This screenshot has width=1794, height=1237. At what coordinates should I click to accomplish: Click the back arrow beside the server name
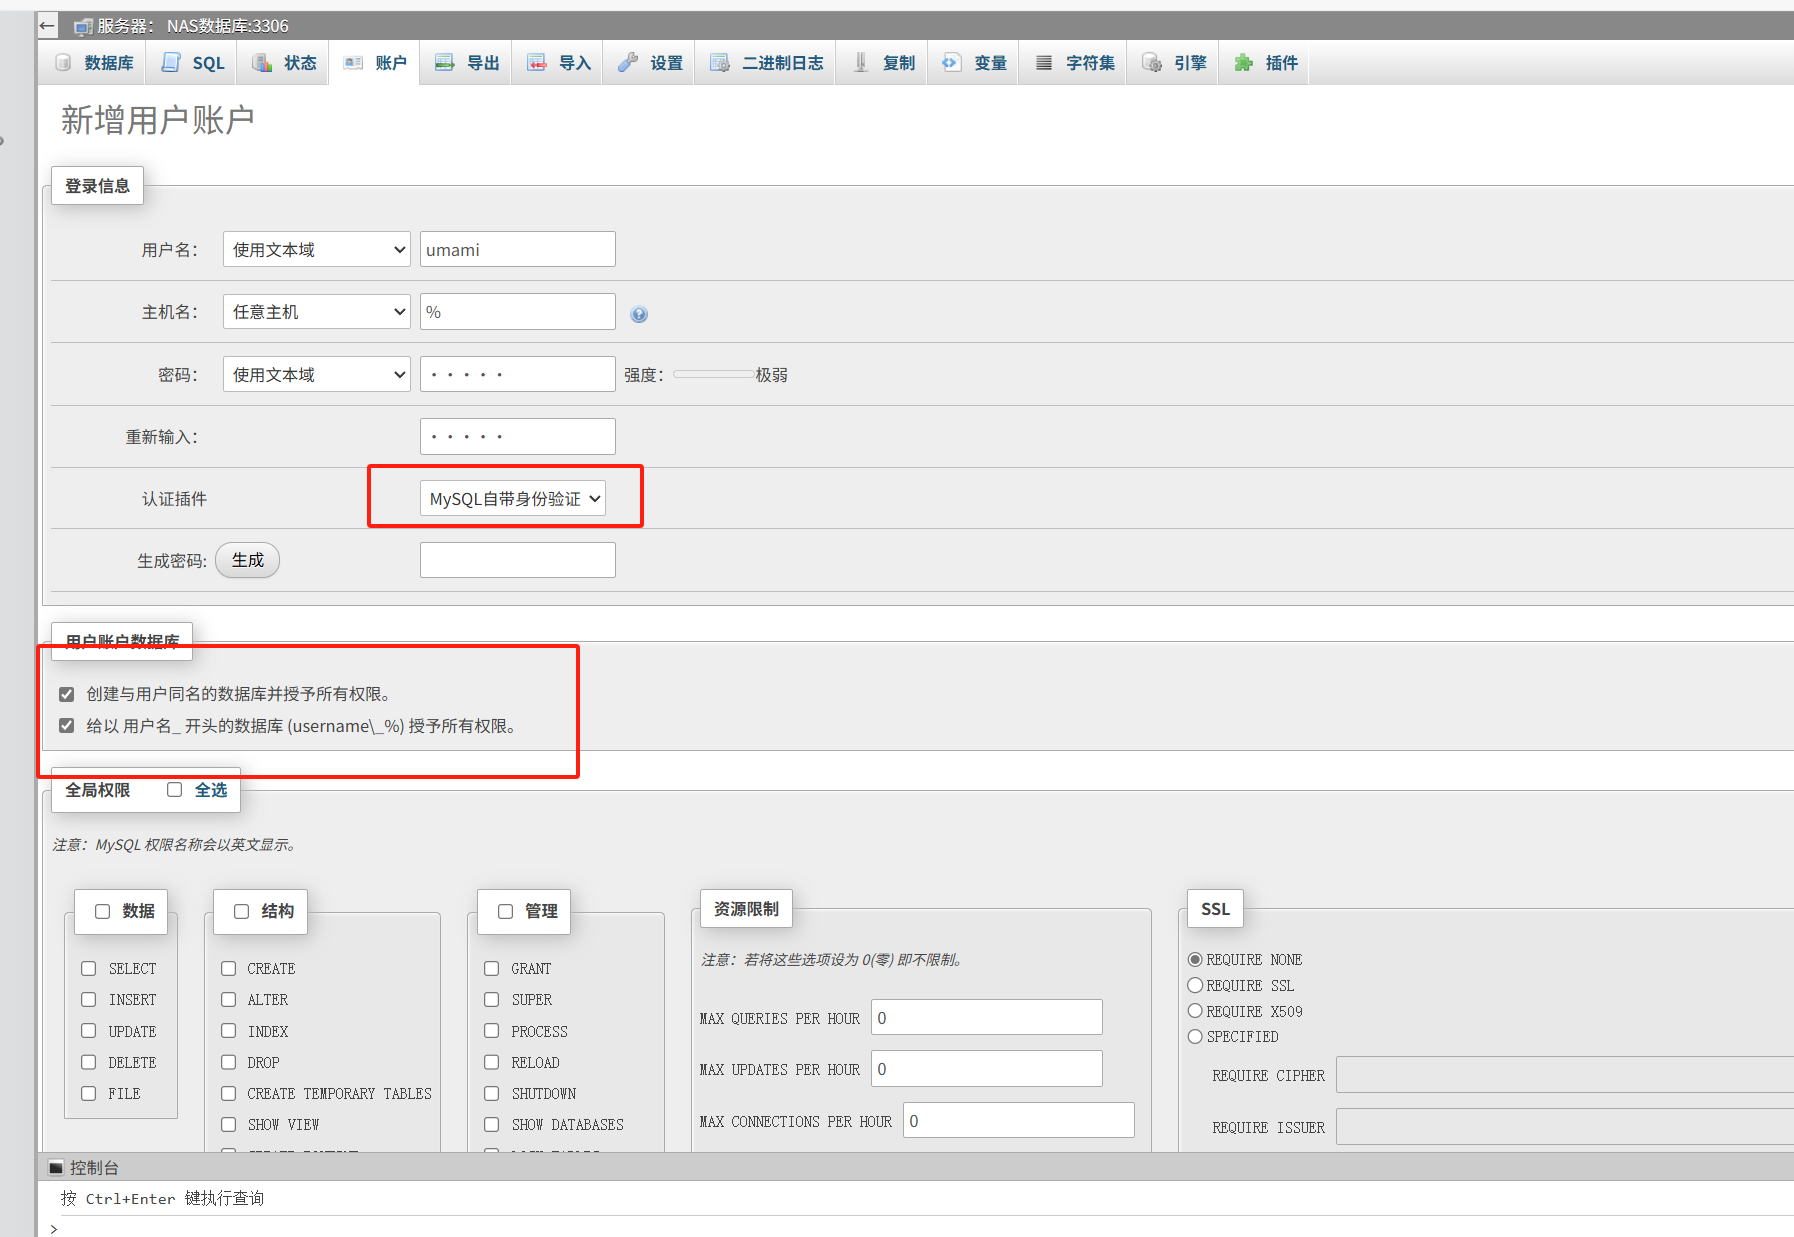tap(48, 26)
